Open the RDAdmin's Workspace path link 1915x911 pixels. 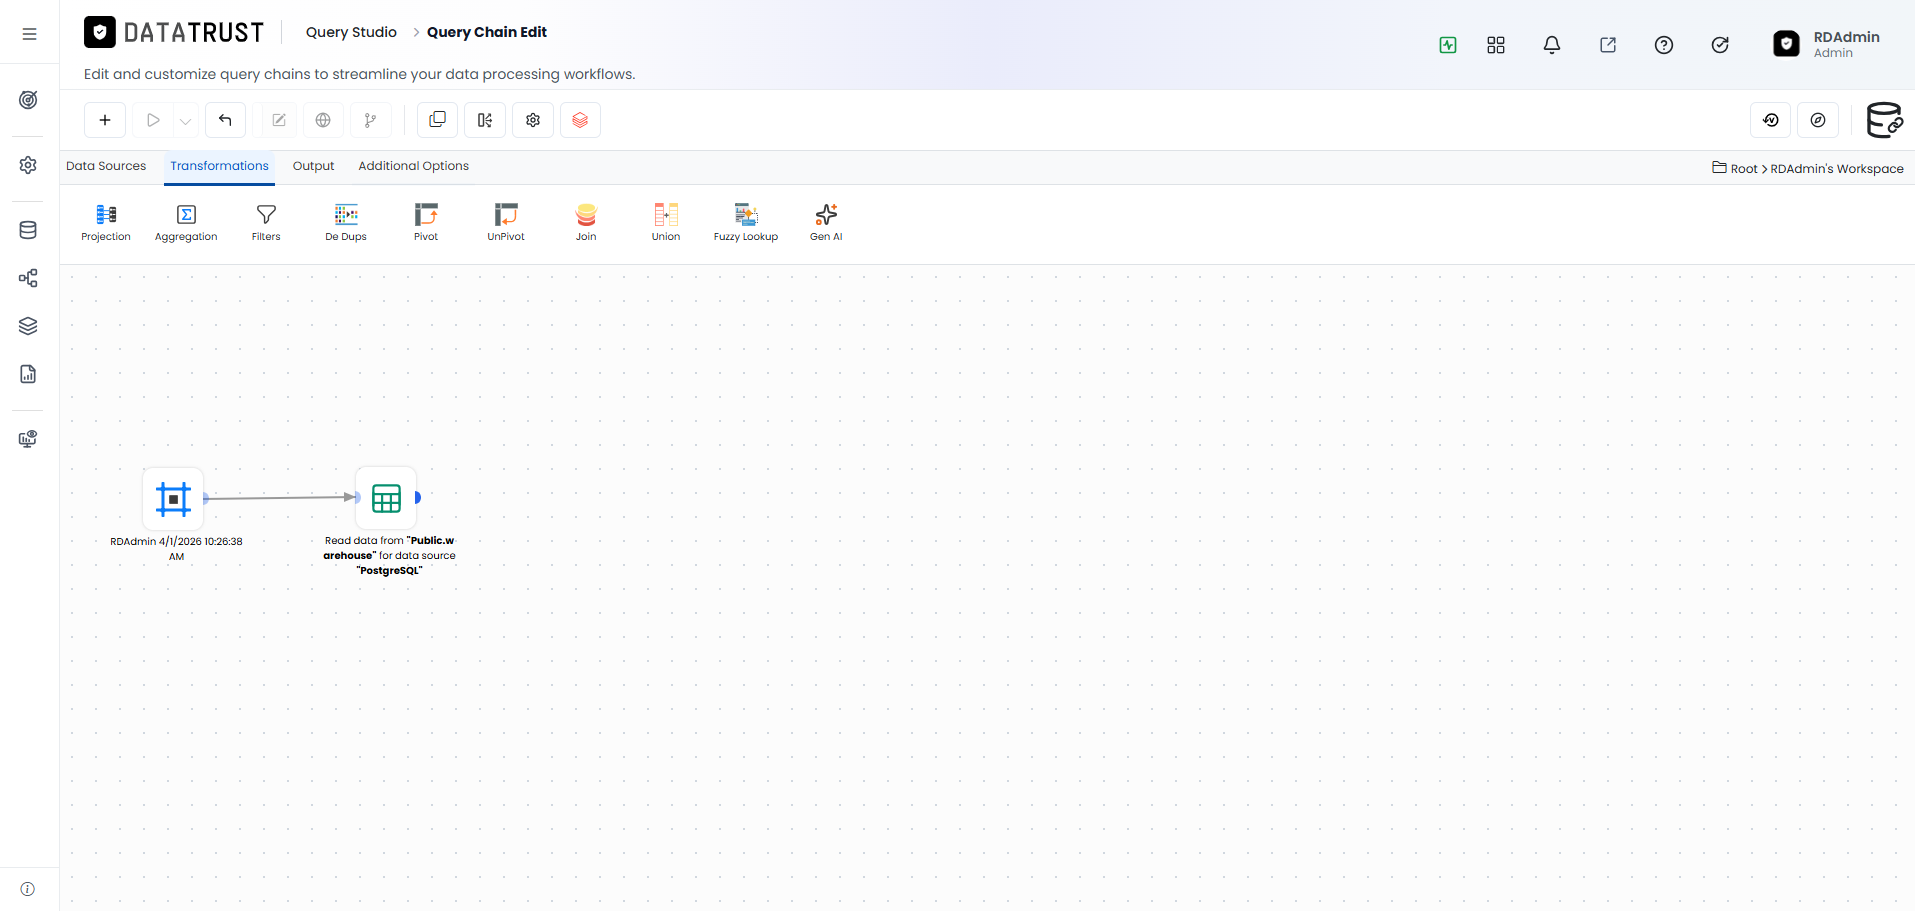(x=1837, y=169)
